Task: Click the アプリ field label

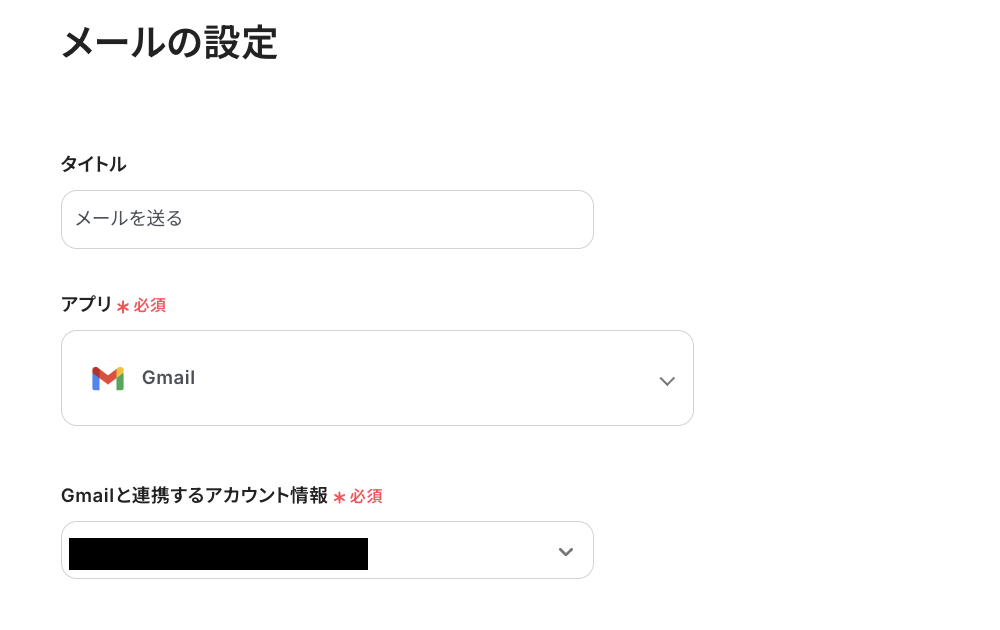Action: click(87, 304)
